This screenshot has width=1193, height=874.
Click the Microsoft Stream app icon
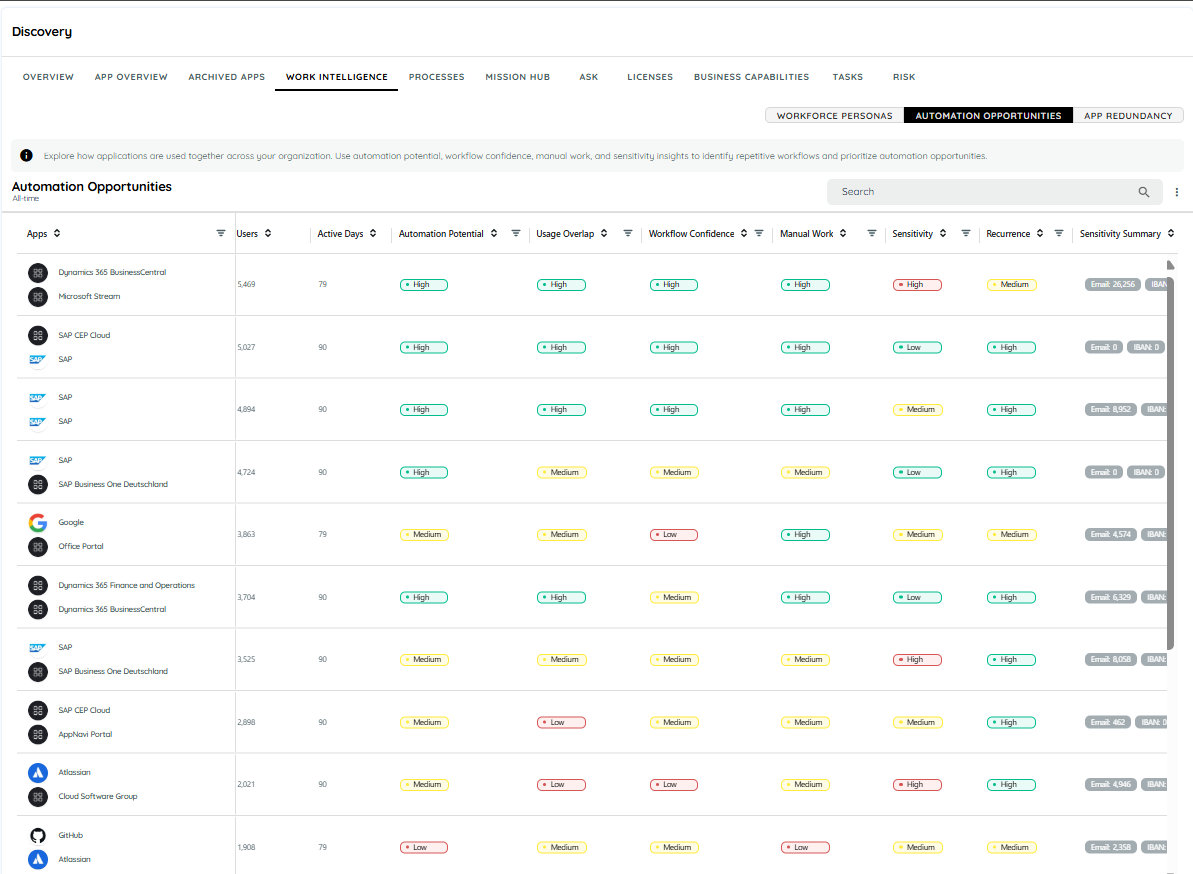pyautogui.click(x=37, y=297)
